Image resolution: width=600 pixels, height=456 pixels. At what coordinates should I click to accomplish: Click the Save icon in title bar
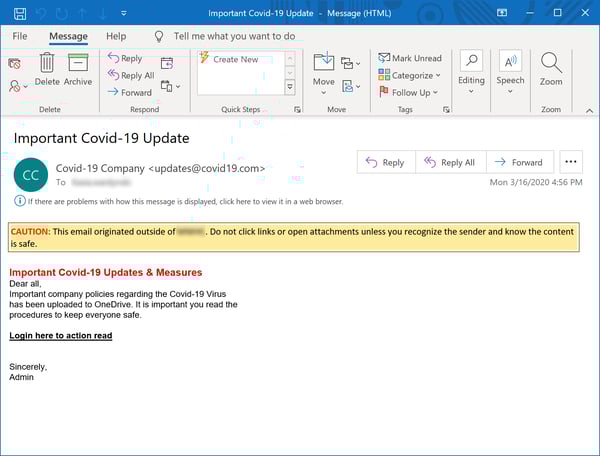(14, 13)
